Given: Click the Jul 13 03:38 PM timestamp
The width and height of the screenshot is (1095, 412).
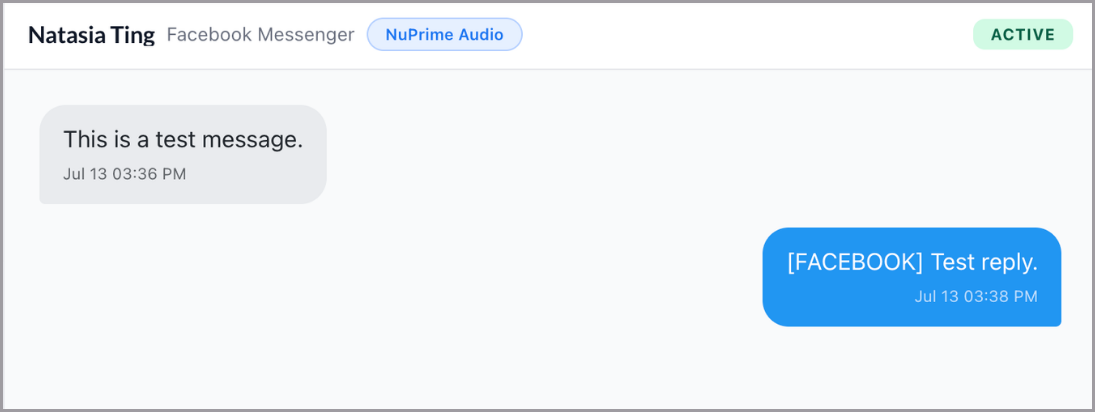Looking at the screenshot, I should (x=976, y=296).
